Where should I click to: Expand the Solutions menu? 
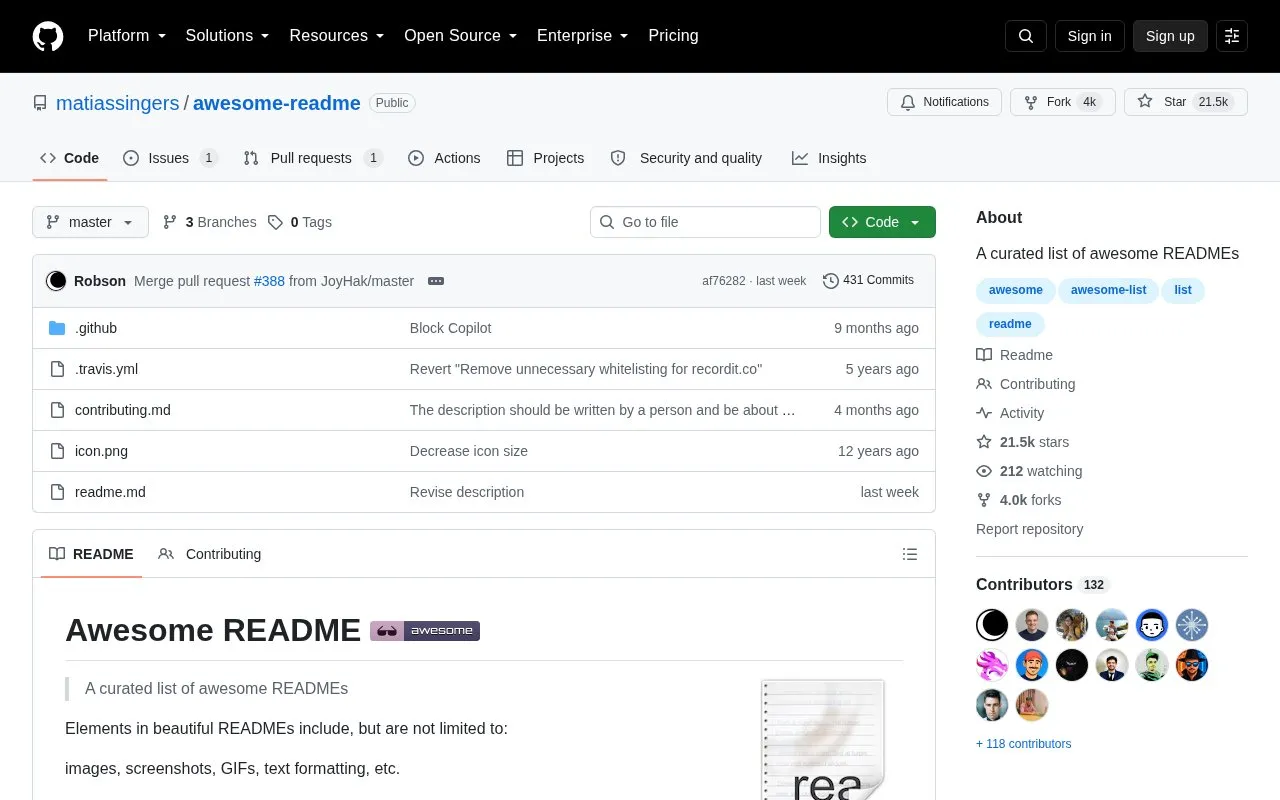(227, 36)
